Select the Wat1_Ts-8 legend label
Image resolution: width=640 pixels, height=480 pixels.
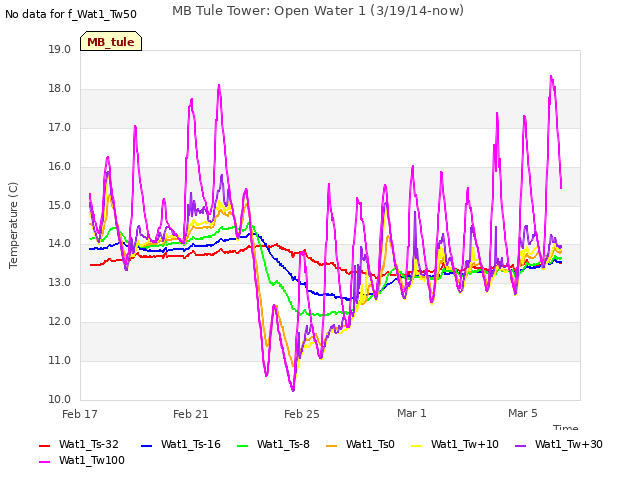(x=283, y=444)
